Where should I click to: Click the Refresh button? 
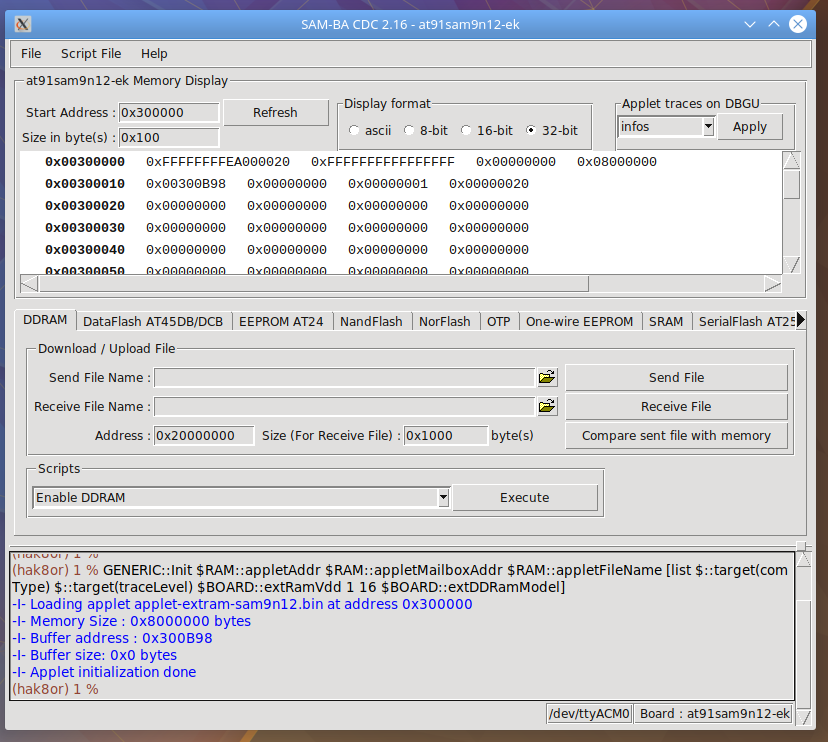click(275, 112)
